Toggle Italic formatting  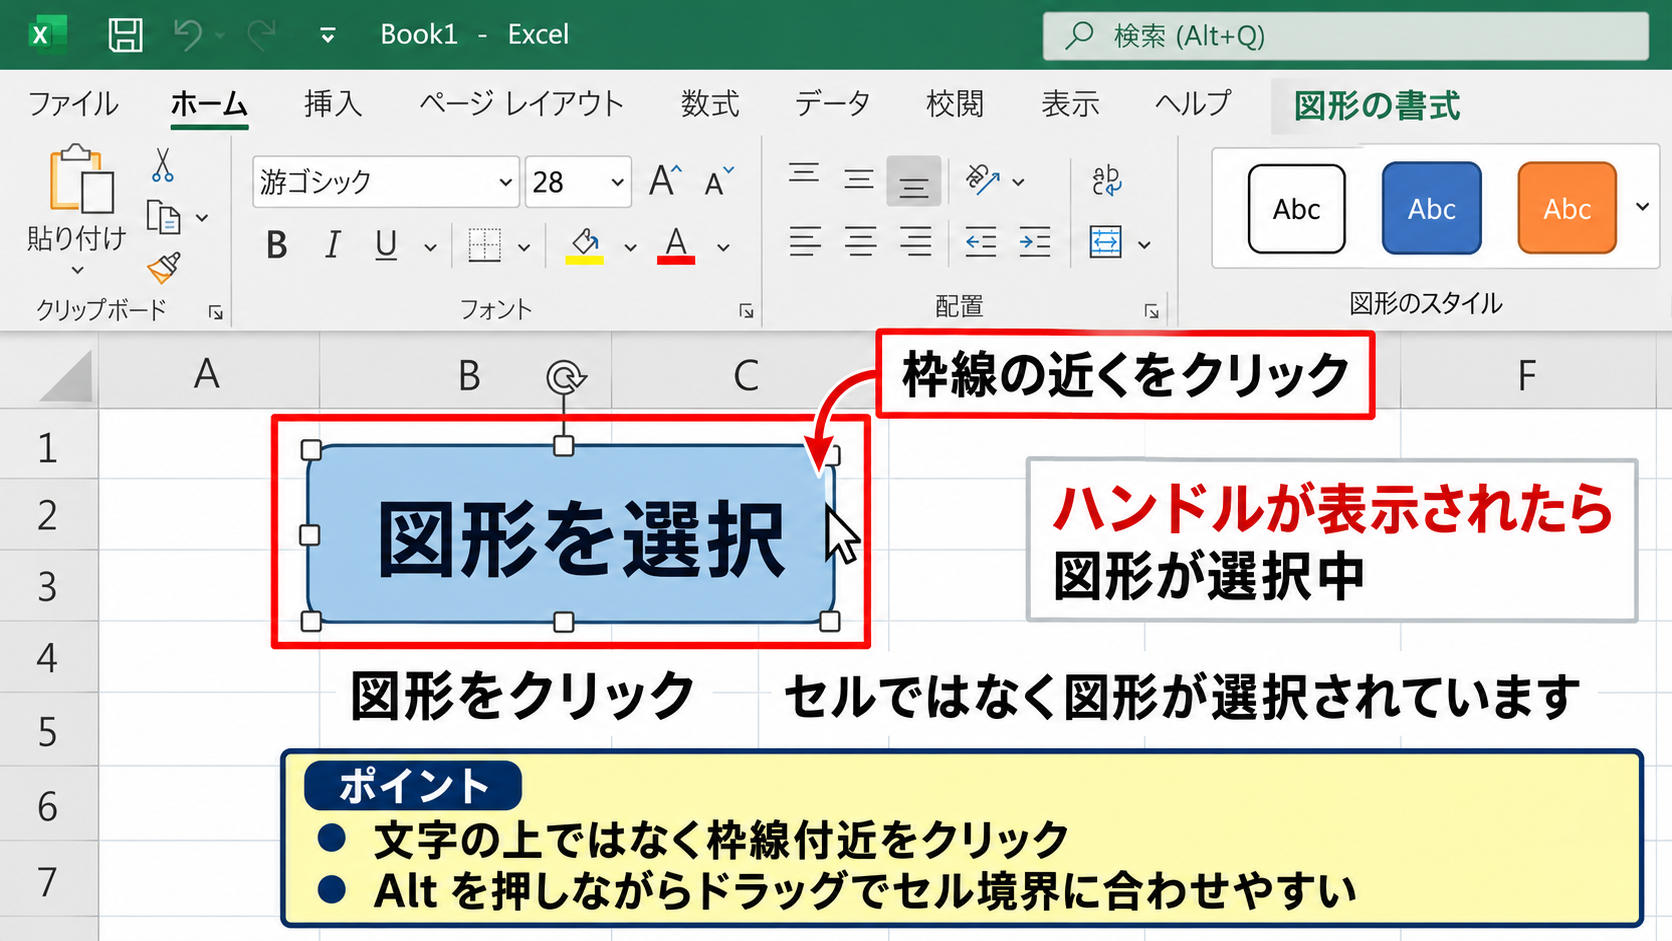pyautogui.click(x=332, y=245)
